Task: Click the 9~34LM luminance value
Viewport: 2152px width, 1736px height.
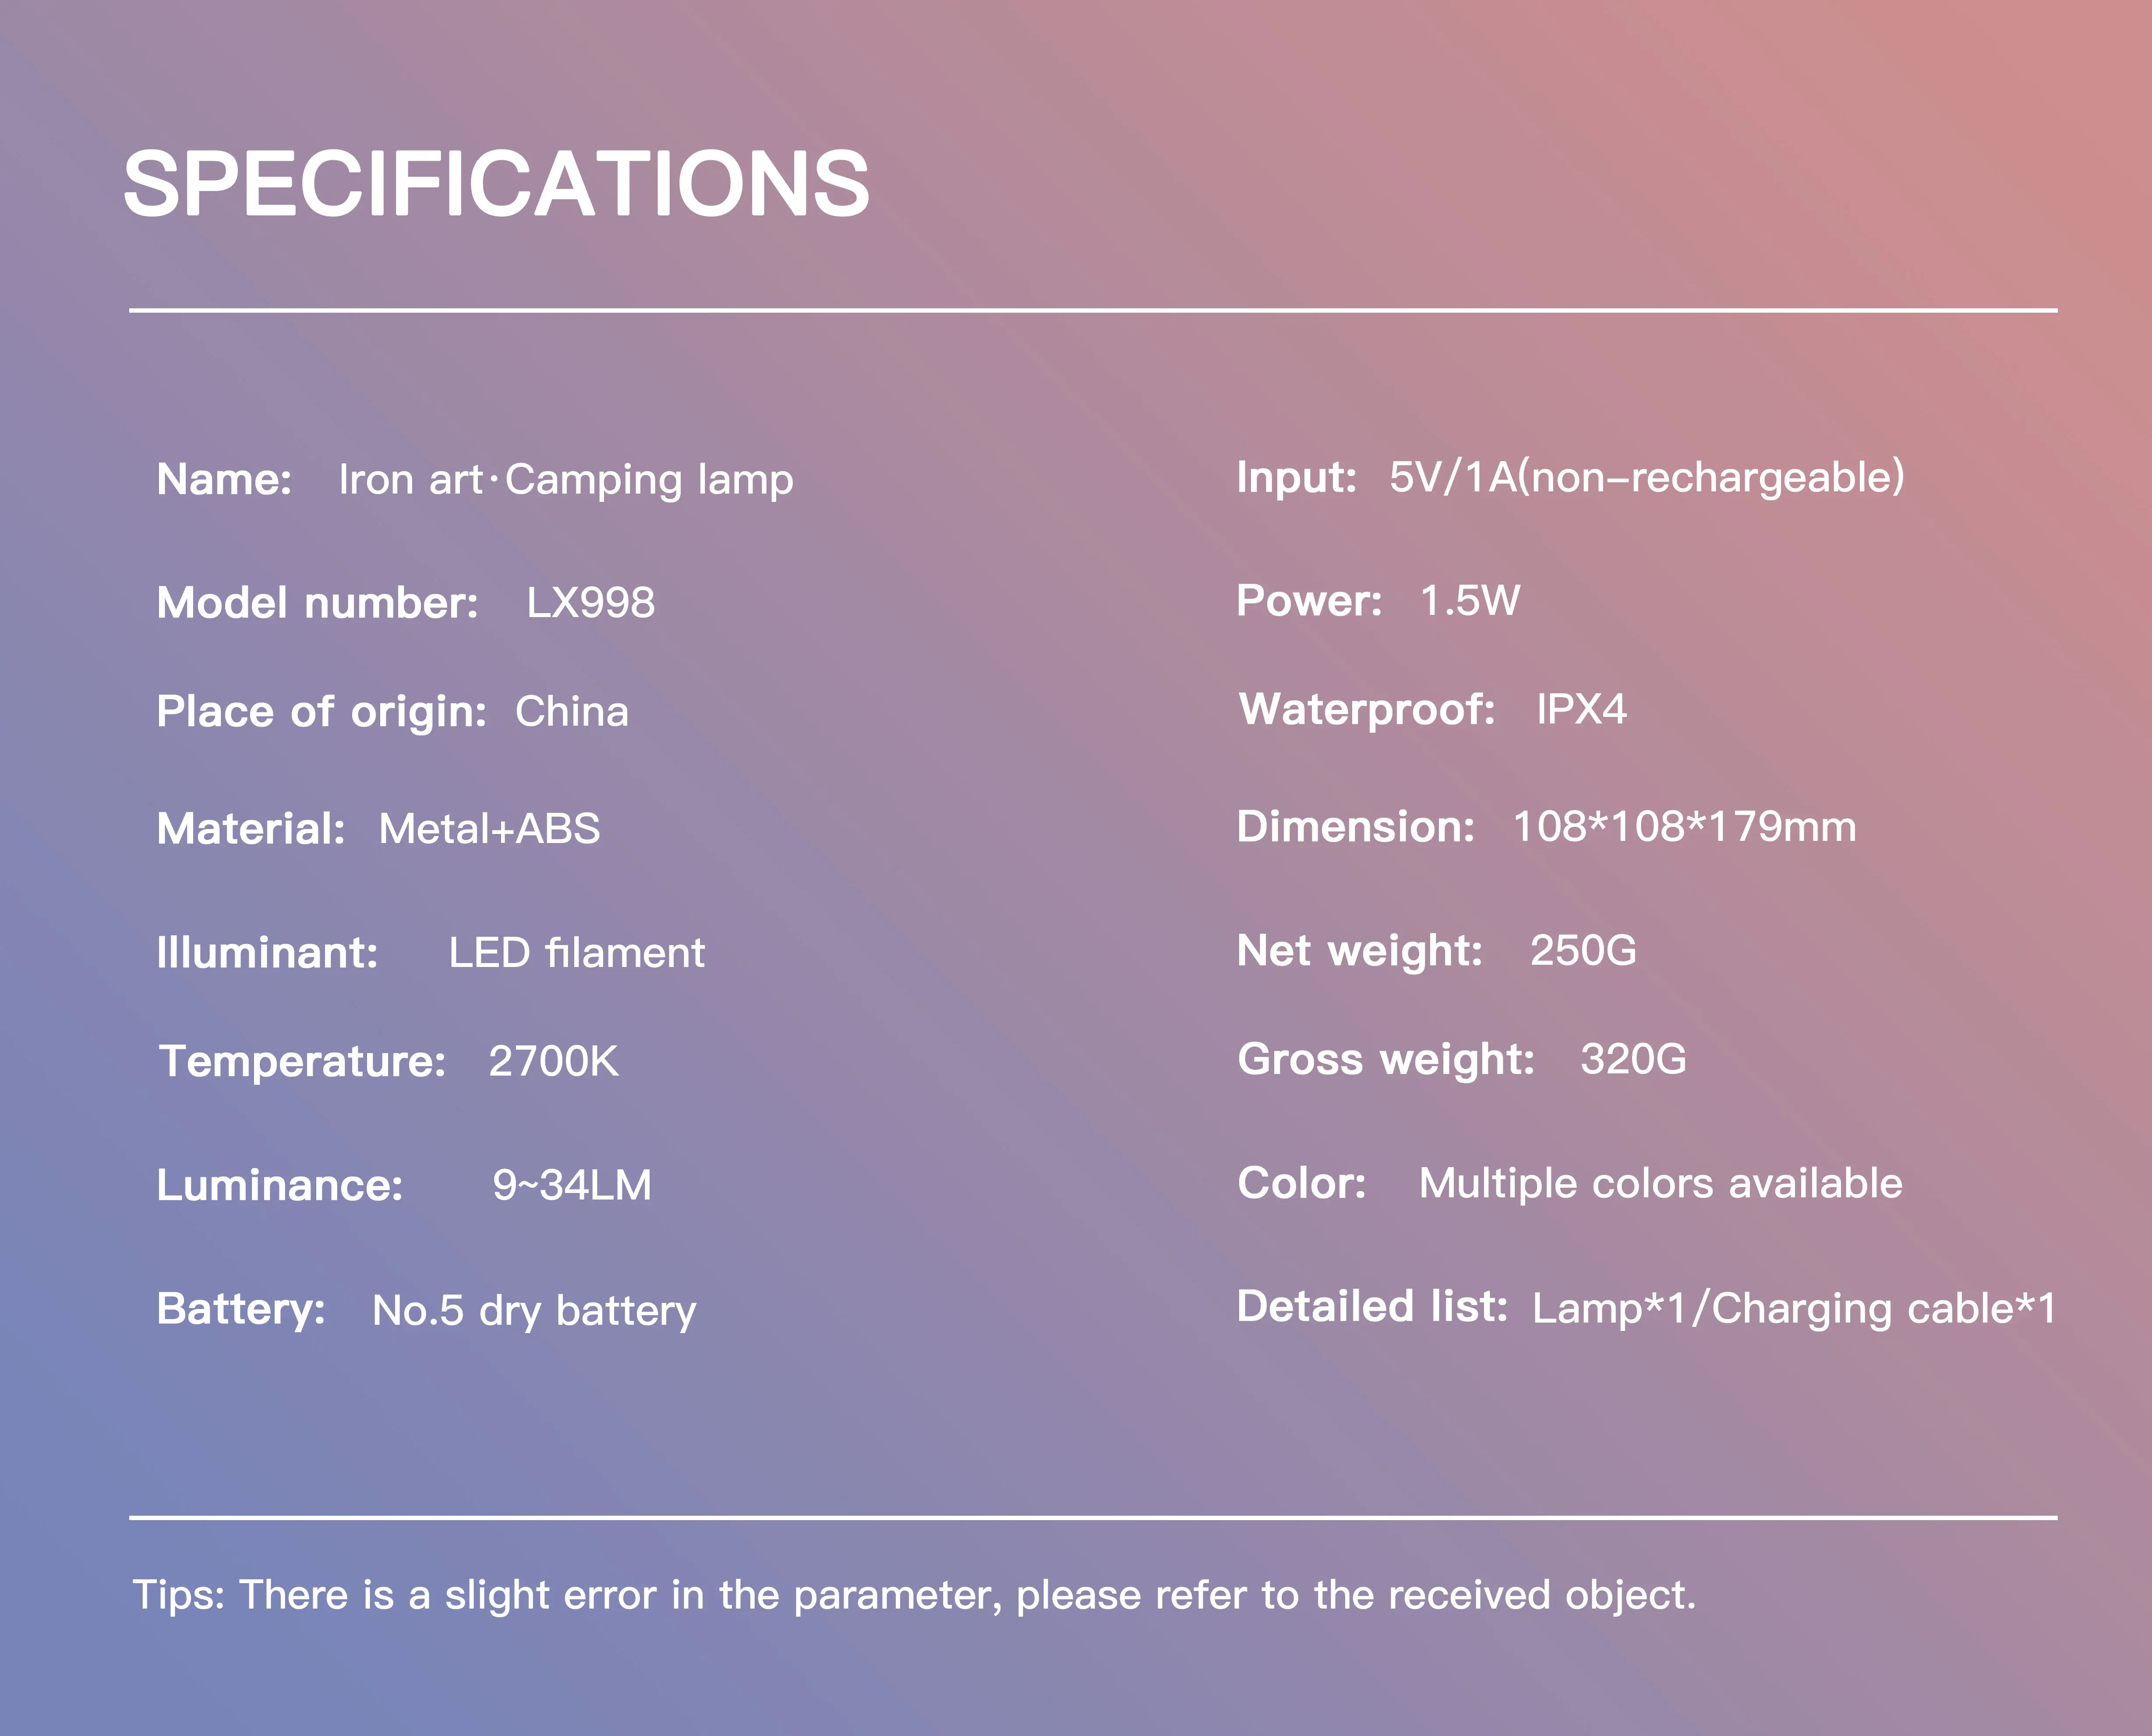Action: point(571,1185)
